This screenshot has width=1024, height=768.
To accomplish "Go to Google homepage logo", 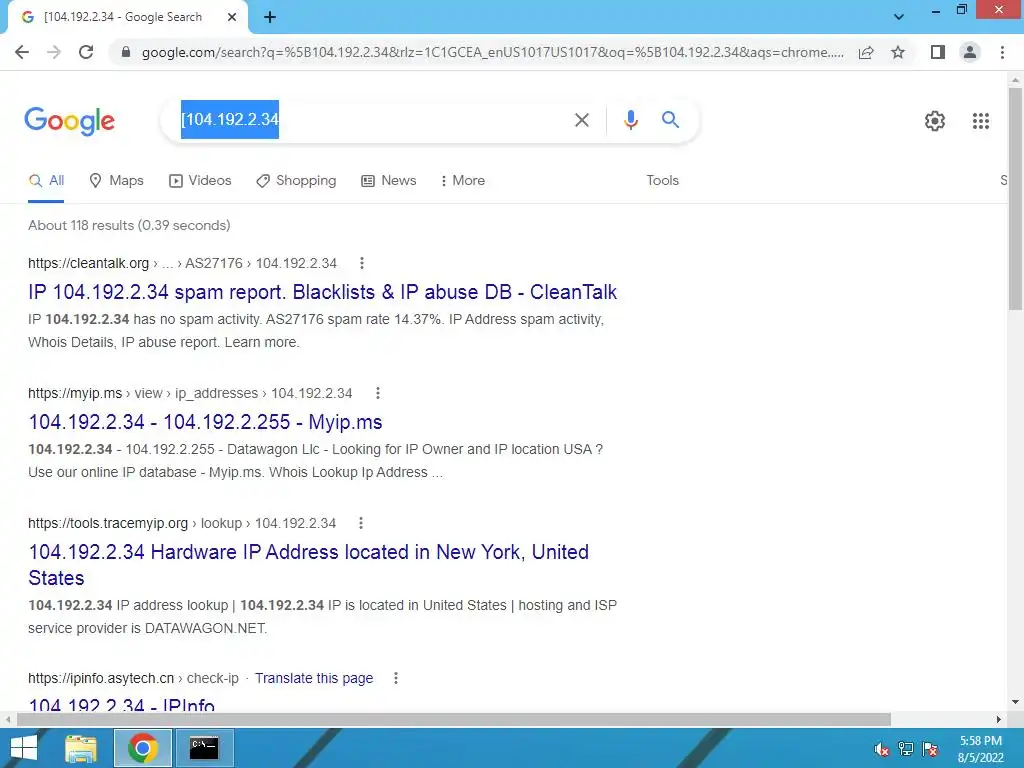I will (x=69, y=121).
